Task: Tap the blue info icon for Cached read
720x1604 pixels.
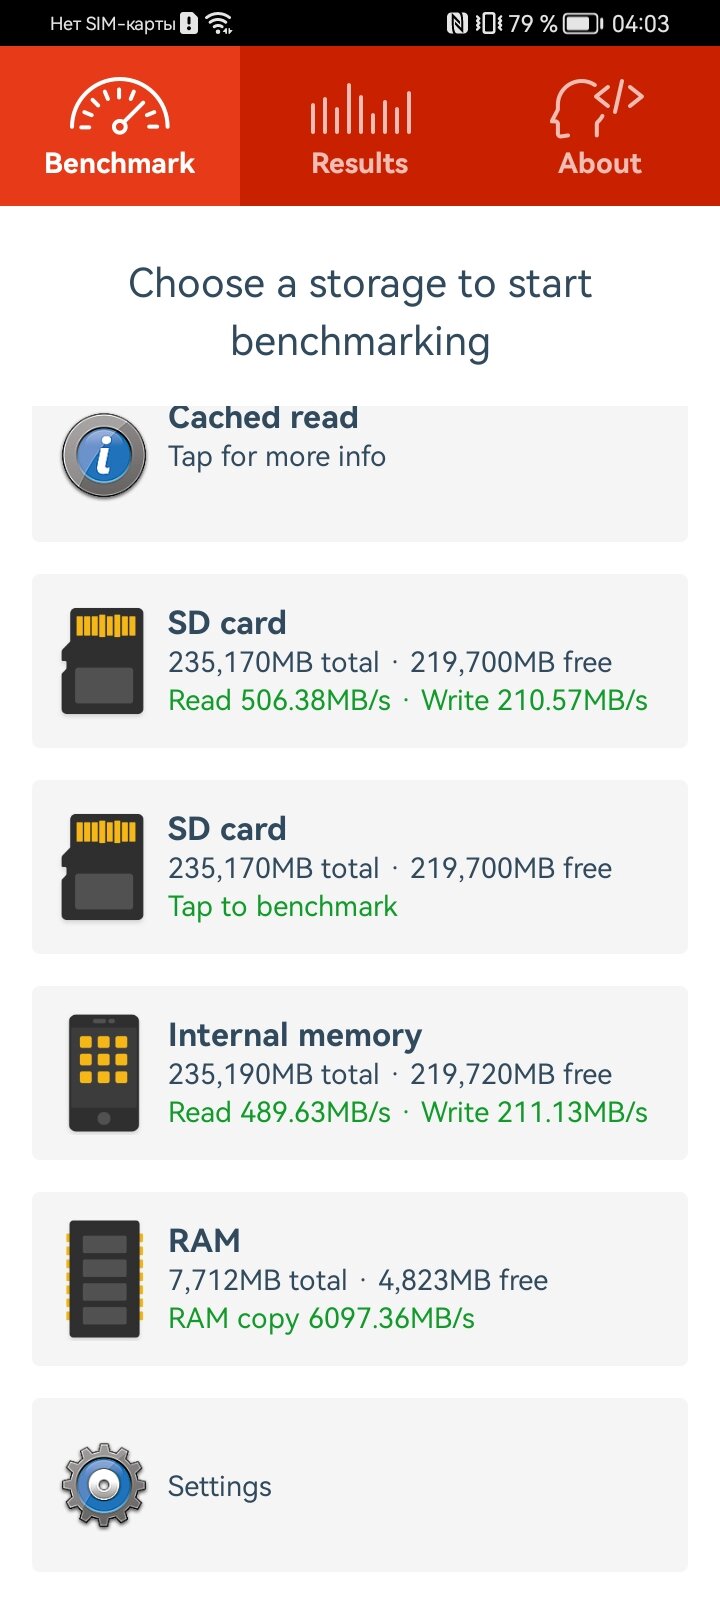Action: point(104,456)
